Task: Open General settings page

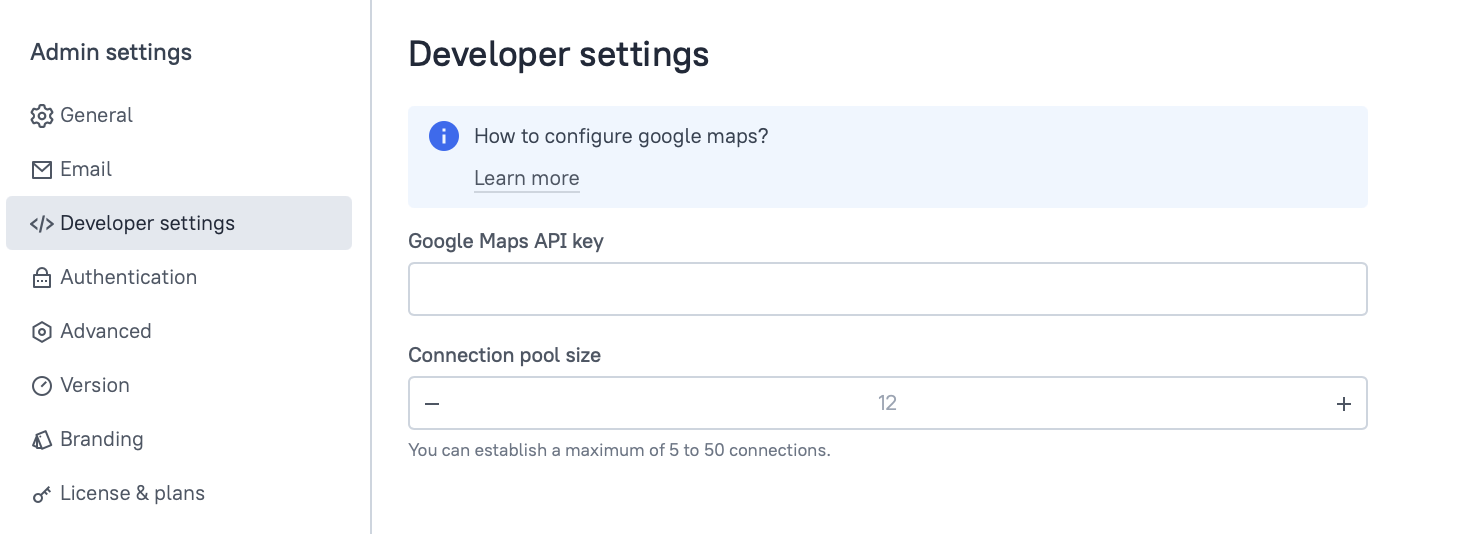Action: pos(96,115)
